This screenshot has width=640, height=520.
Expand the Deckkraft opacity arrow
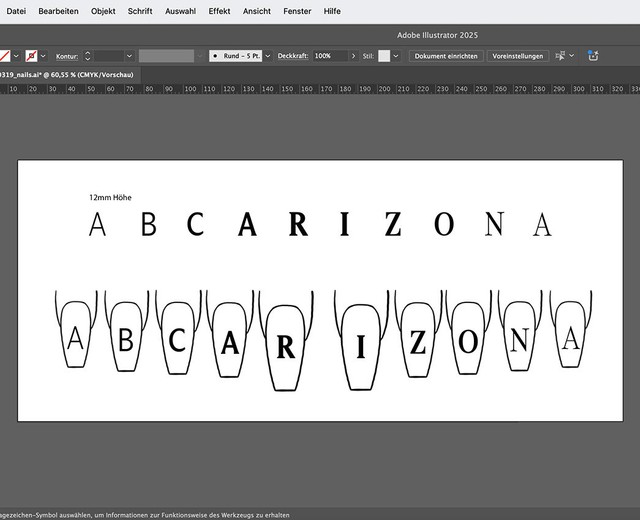(352, 56)
